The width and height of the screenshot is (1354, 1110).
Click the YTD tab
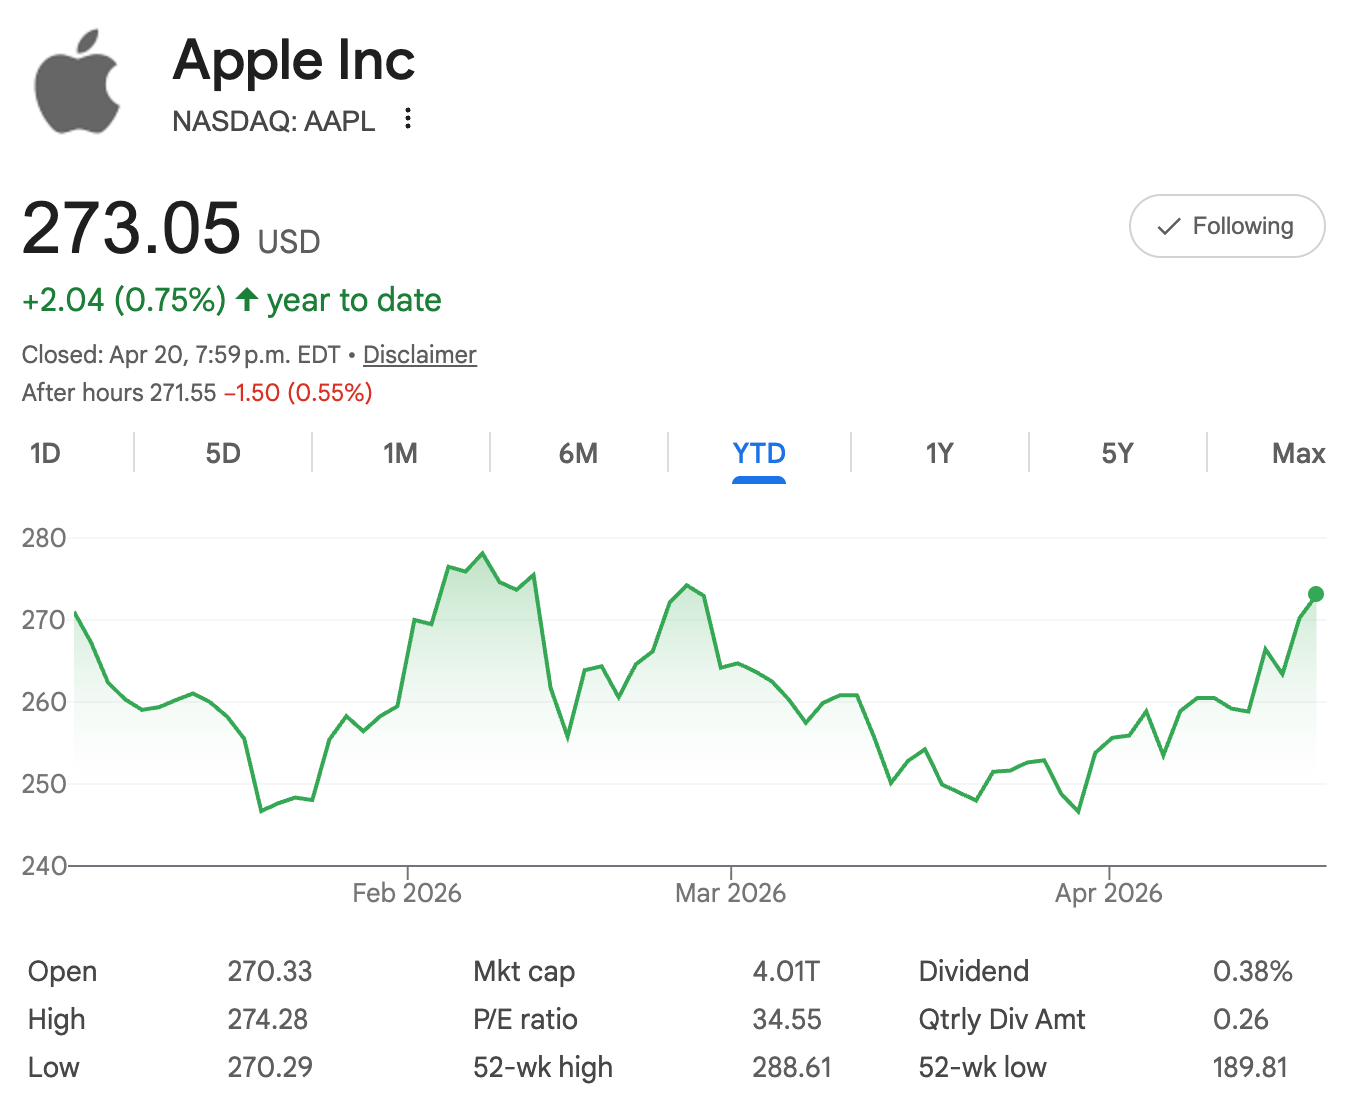(759, 454)
